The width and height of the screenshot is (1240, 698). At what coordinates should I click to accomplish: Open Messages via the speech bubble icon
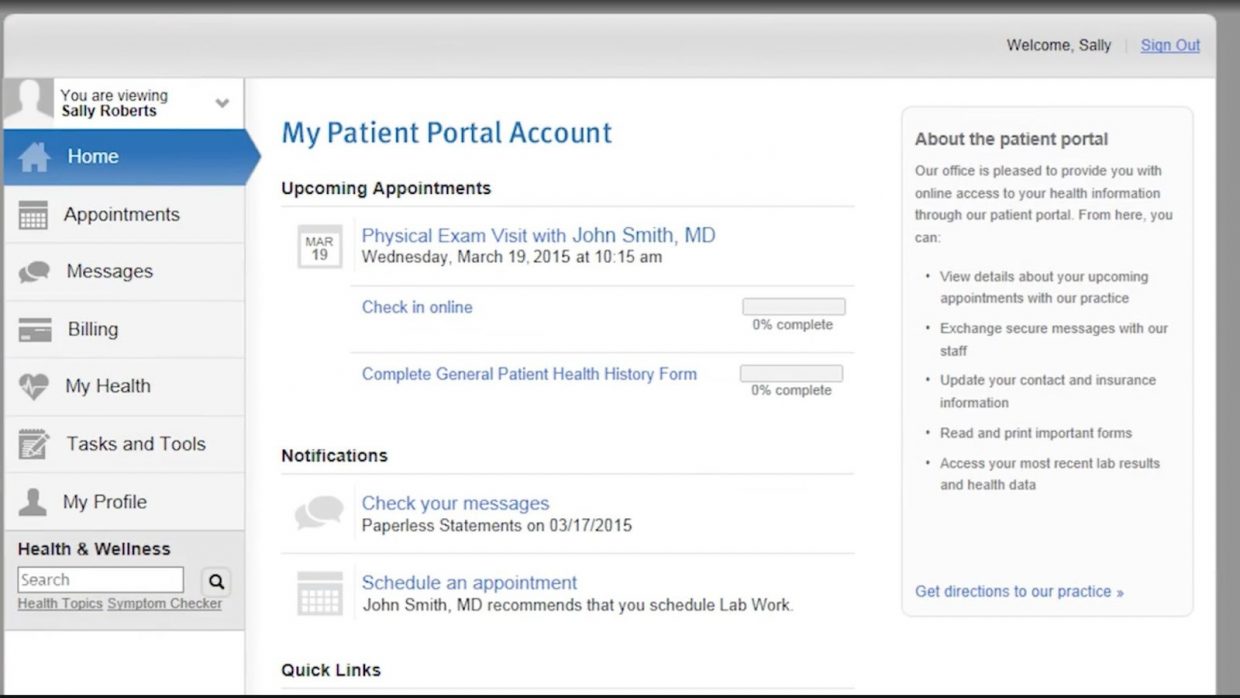pos(33,271)
